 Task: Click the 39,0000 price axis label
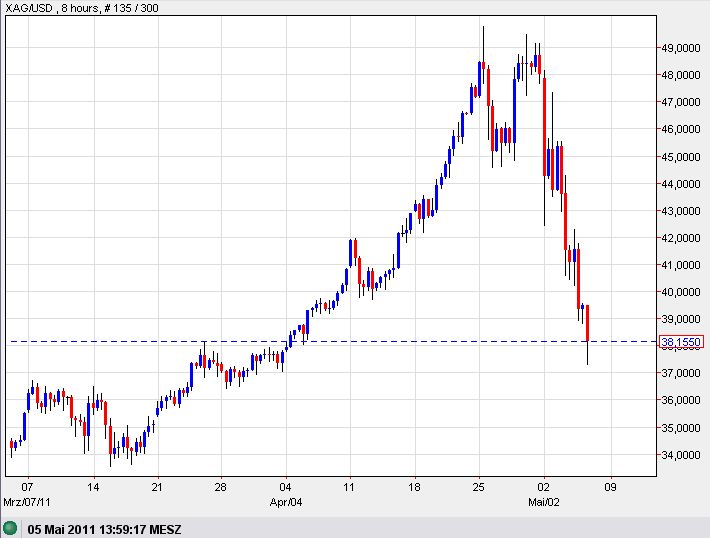click(x=681, y=319)
